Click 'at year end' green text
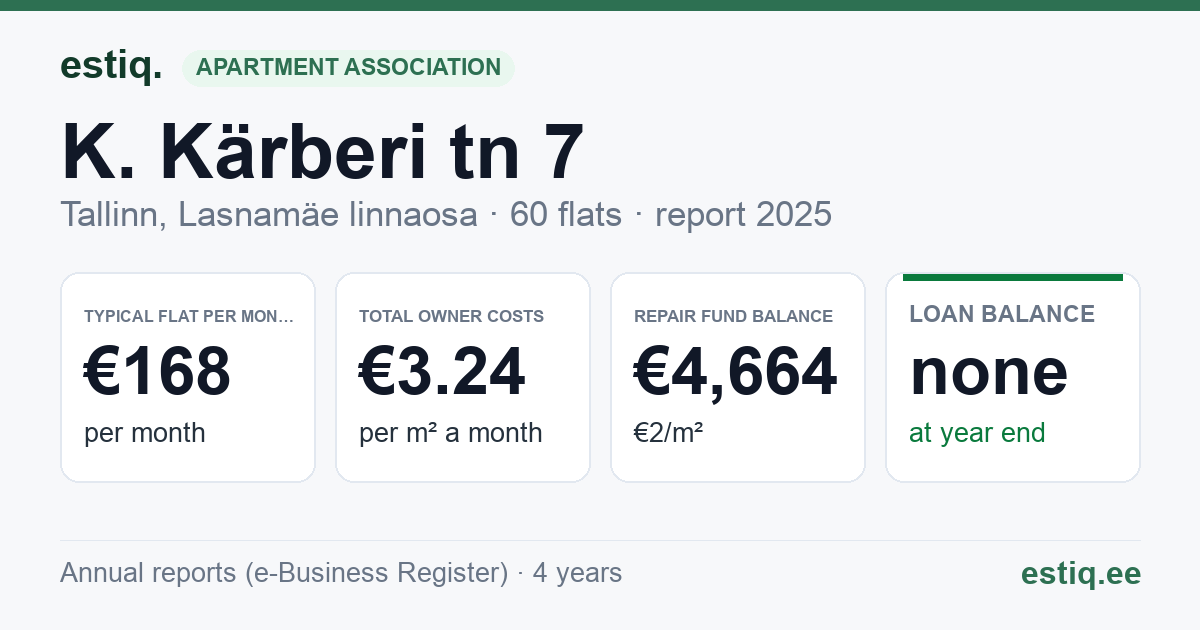The image size is (1200, 630). [977, 433]
